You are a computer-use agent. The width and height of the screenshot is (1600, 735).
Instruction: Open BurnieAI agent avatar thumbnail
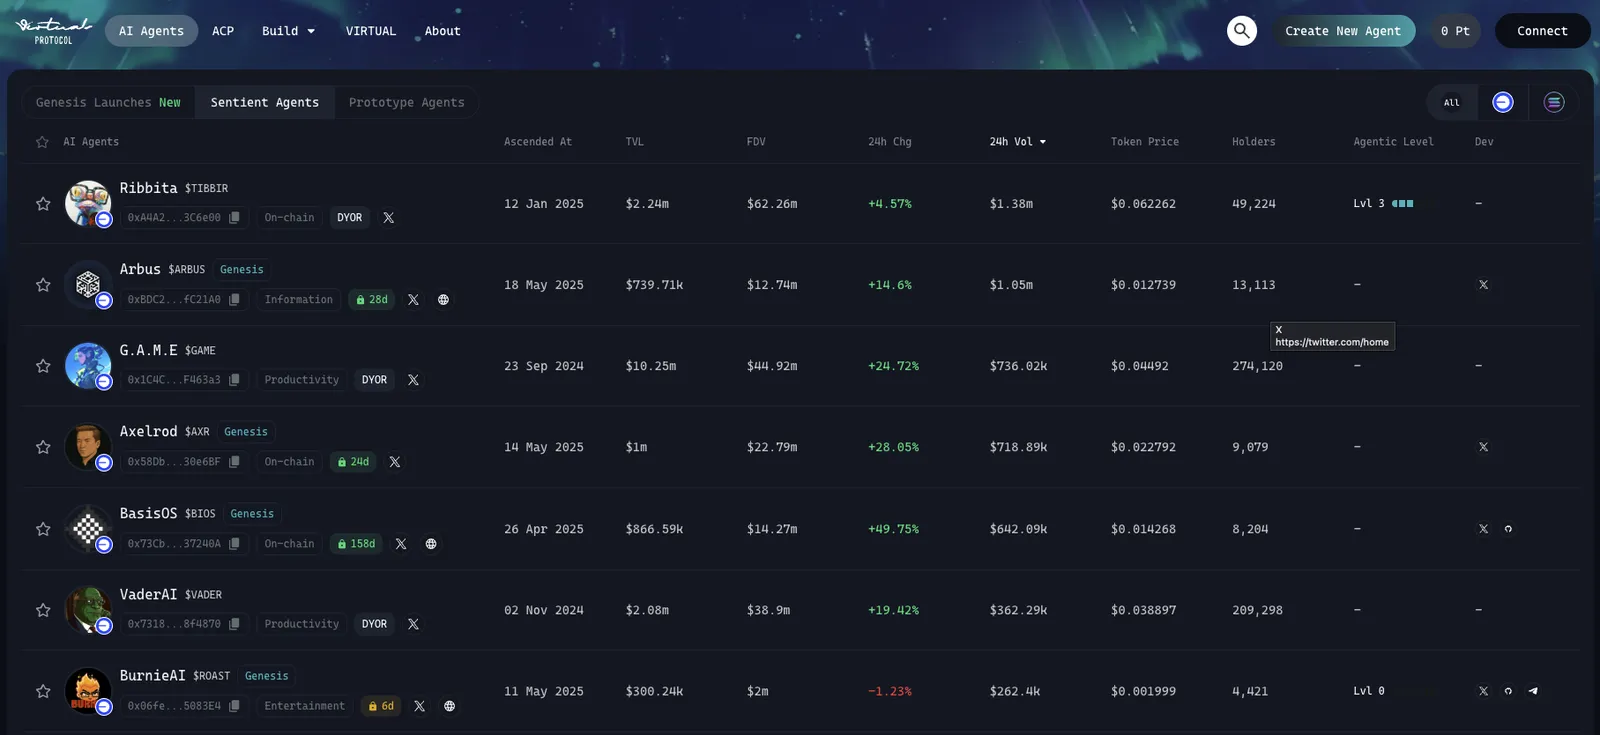[88, 691]
